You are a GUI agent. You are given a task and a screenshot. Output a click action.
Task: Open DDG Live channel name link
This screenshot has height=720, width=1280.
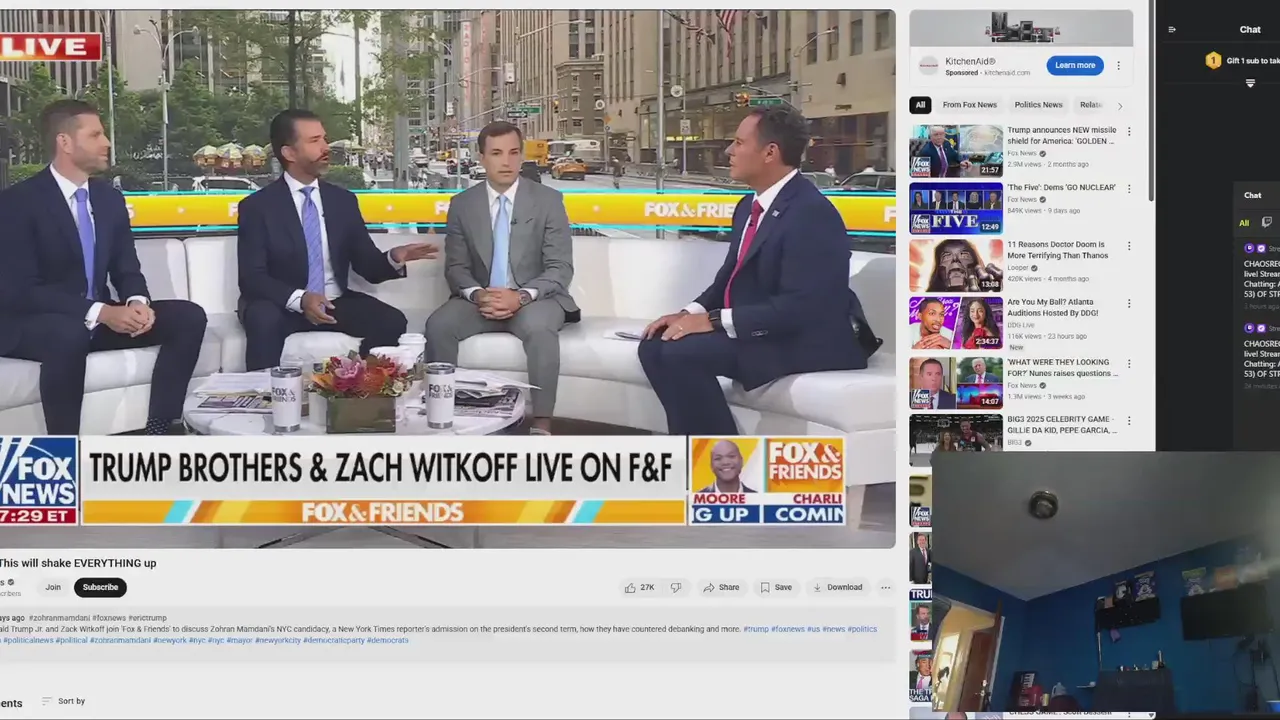[1021, 325]
